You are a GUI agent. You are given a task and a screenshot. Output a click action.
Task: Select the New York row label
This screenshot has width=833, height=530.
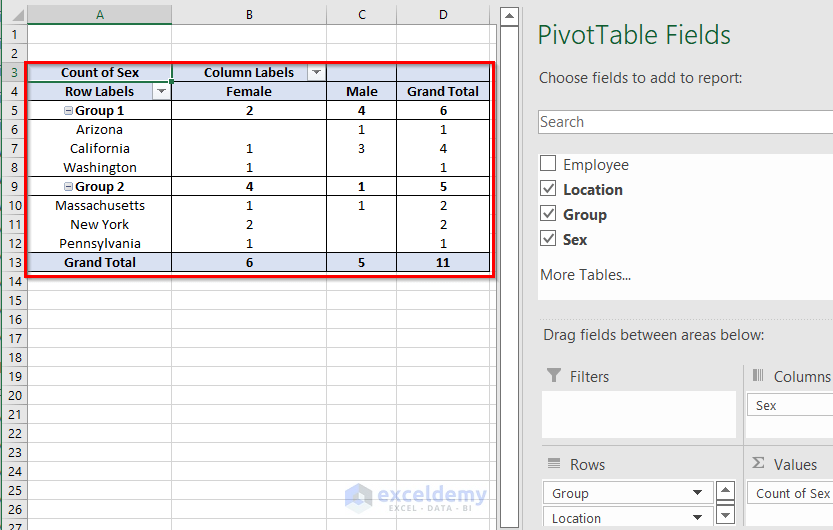click(x=99, y=225)
